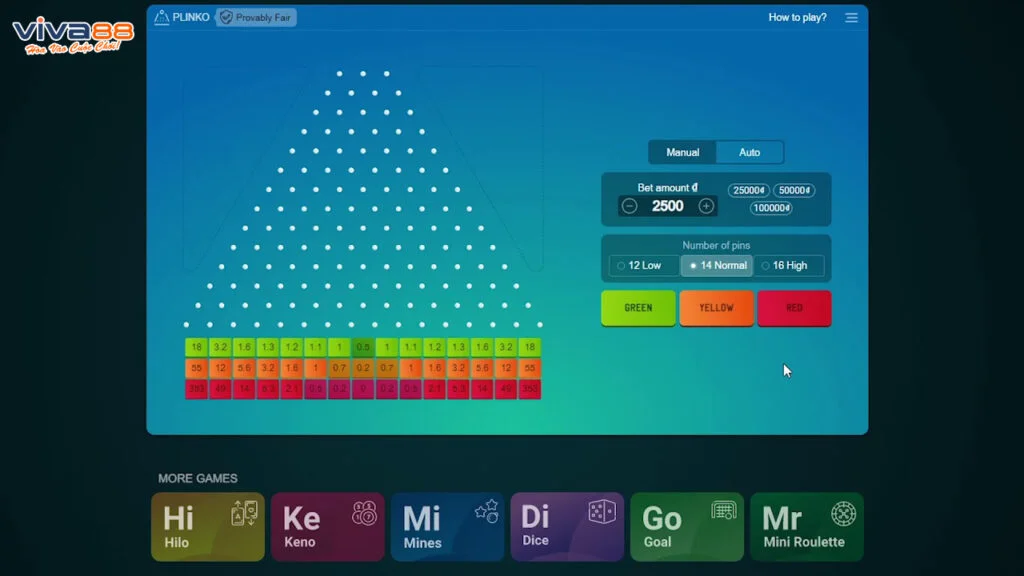Click the Provably Fair shield badge

257,17
